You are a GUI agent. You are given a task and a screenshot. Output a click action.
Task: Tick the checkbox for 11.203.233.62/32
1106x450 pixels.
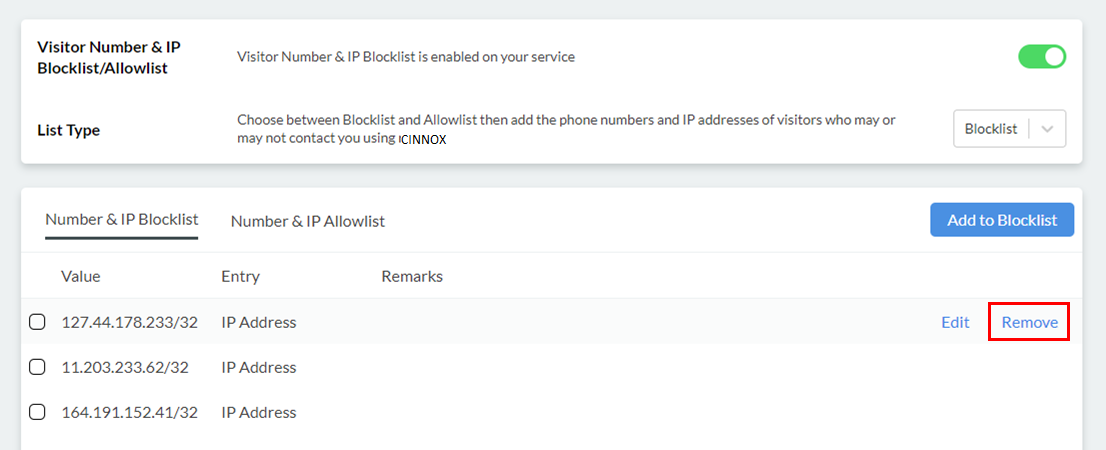click(37, 367)
